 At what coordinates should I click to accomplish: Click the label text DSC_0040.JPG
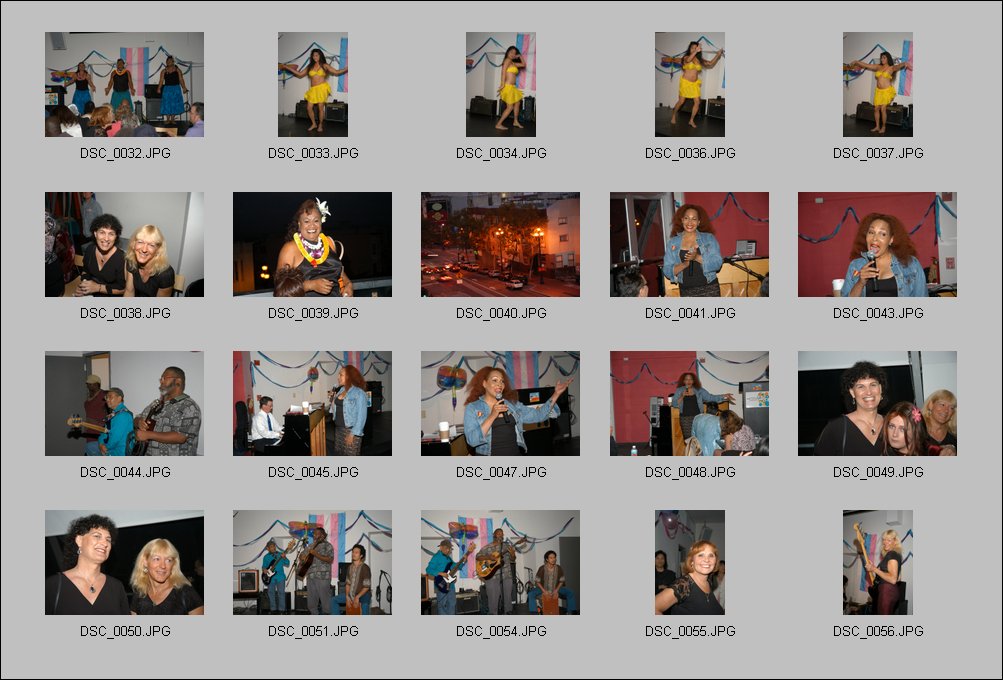tap(501, 313)
